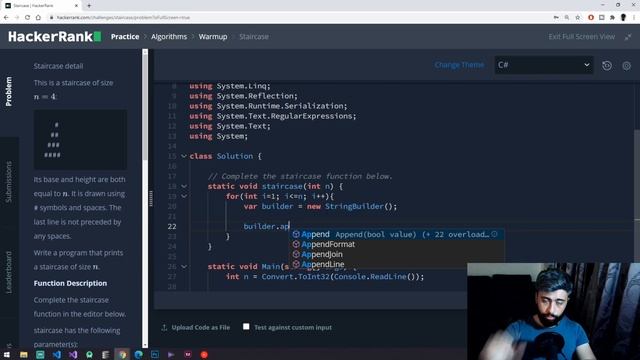
Task: Open a new browser tab
Action: (x=89, y=6)
